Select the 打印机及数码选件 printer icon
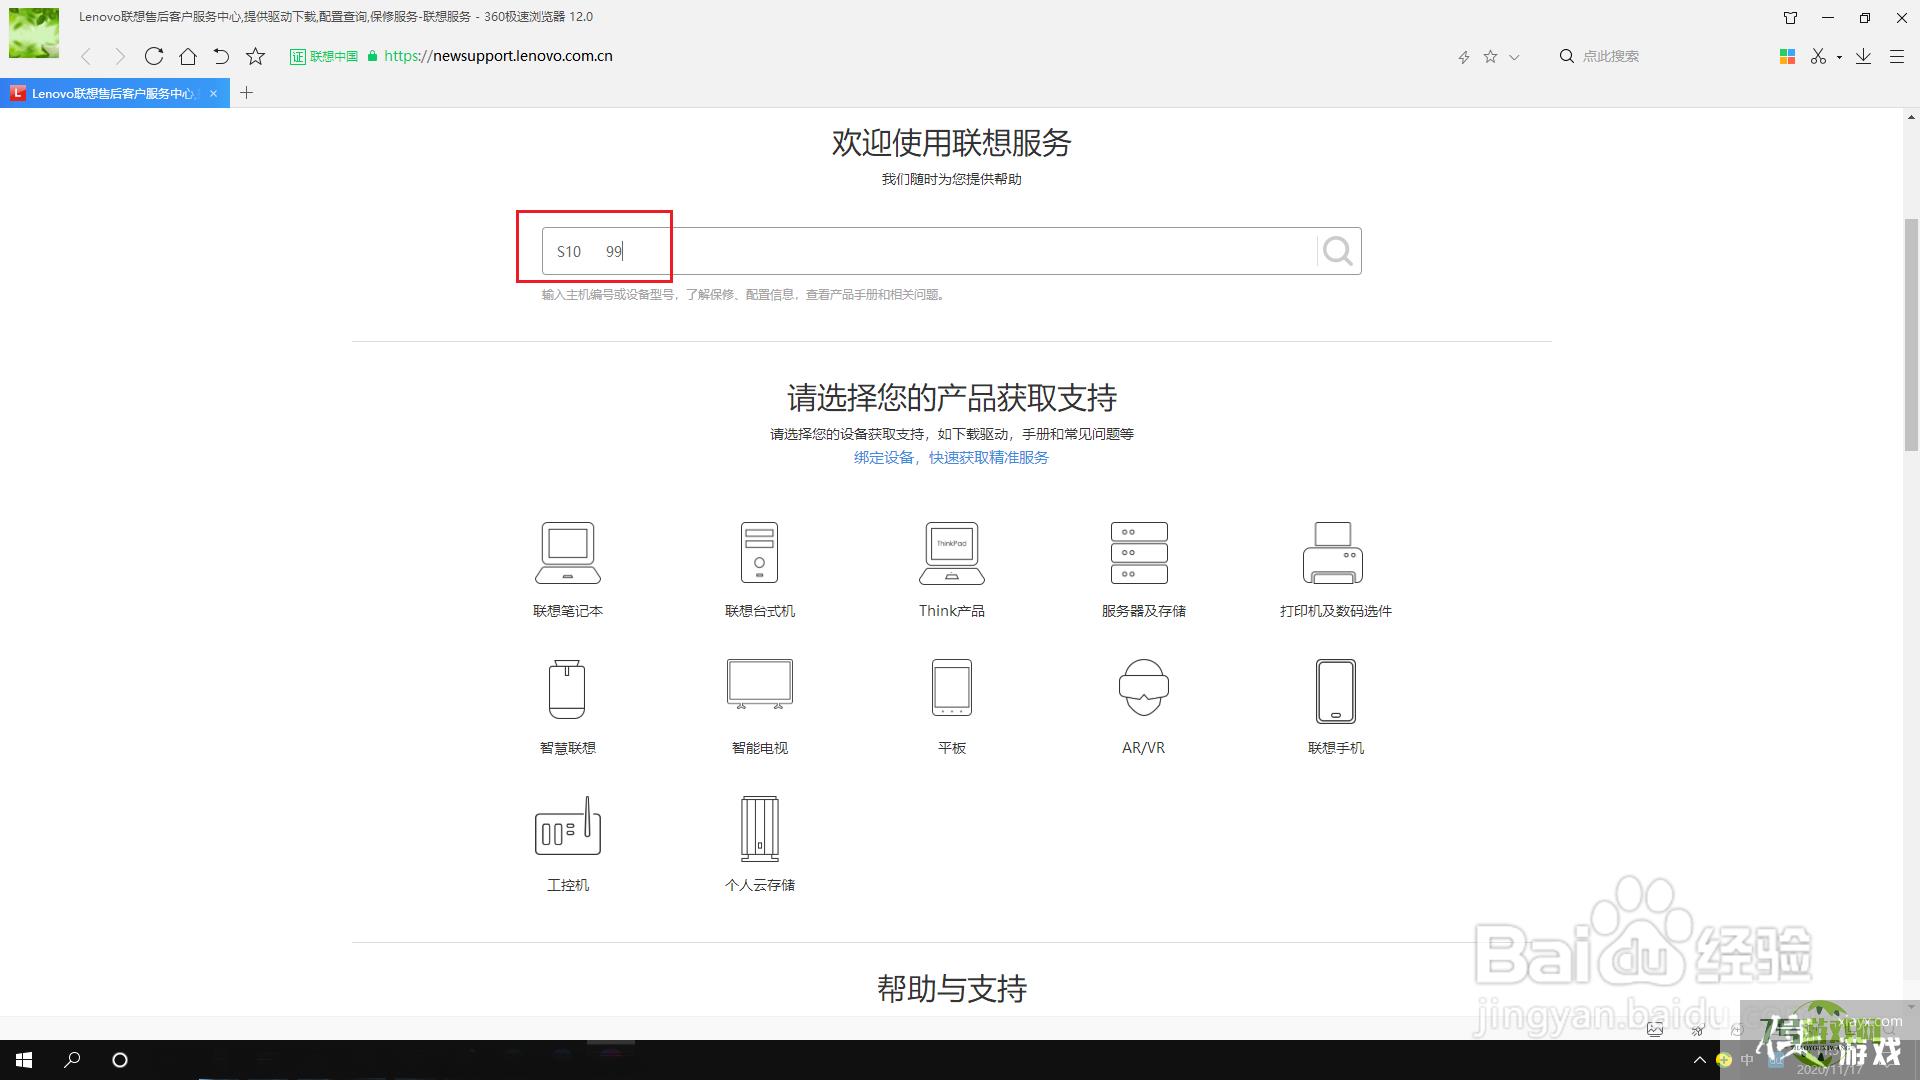 1333,552
